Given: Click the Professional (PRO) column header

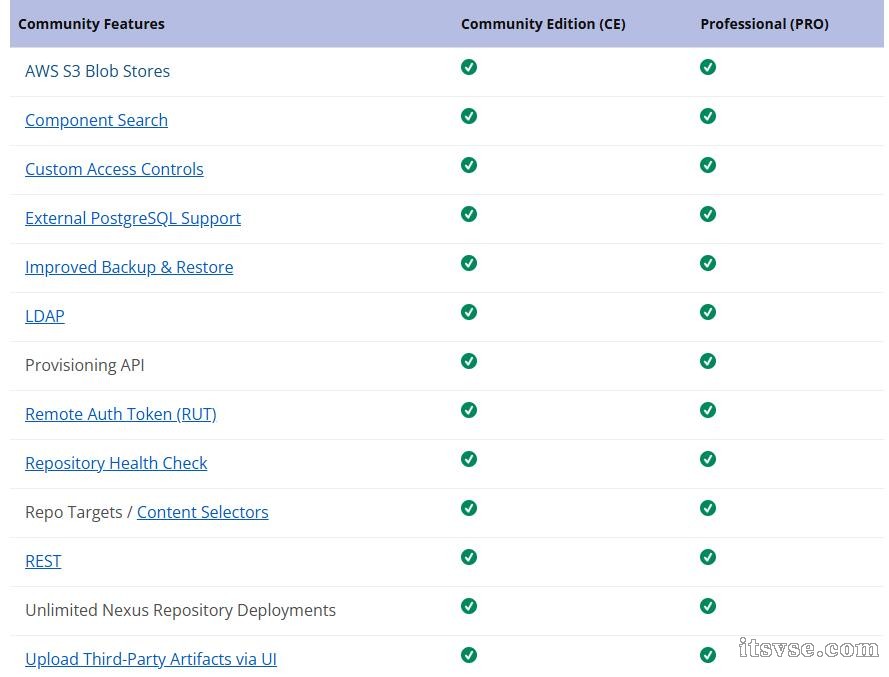Looking at the screenshot, I should (x=765, y=24).
